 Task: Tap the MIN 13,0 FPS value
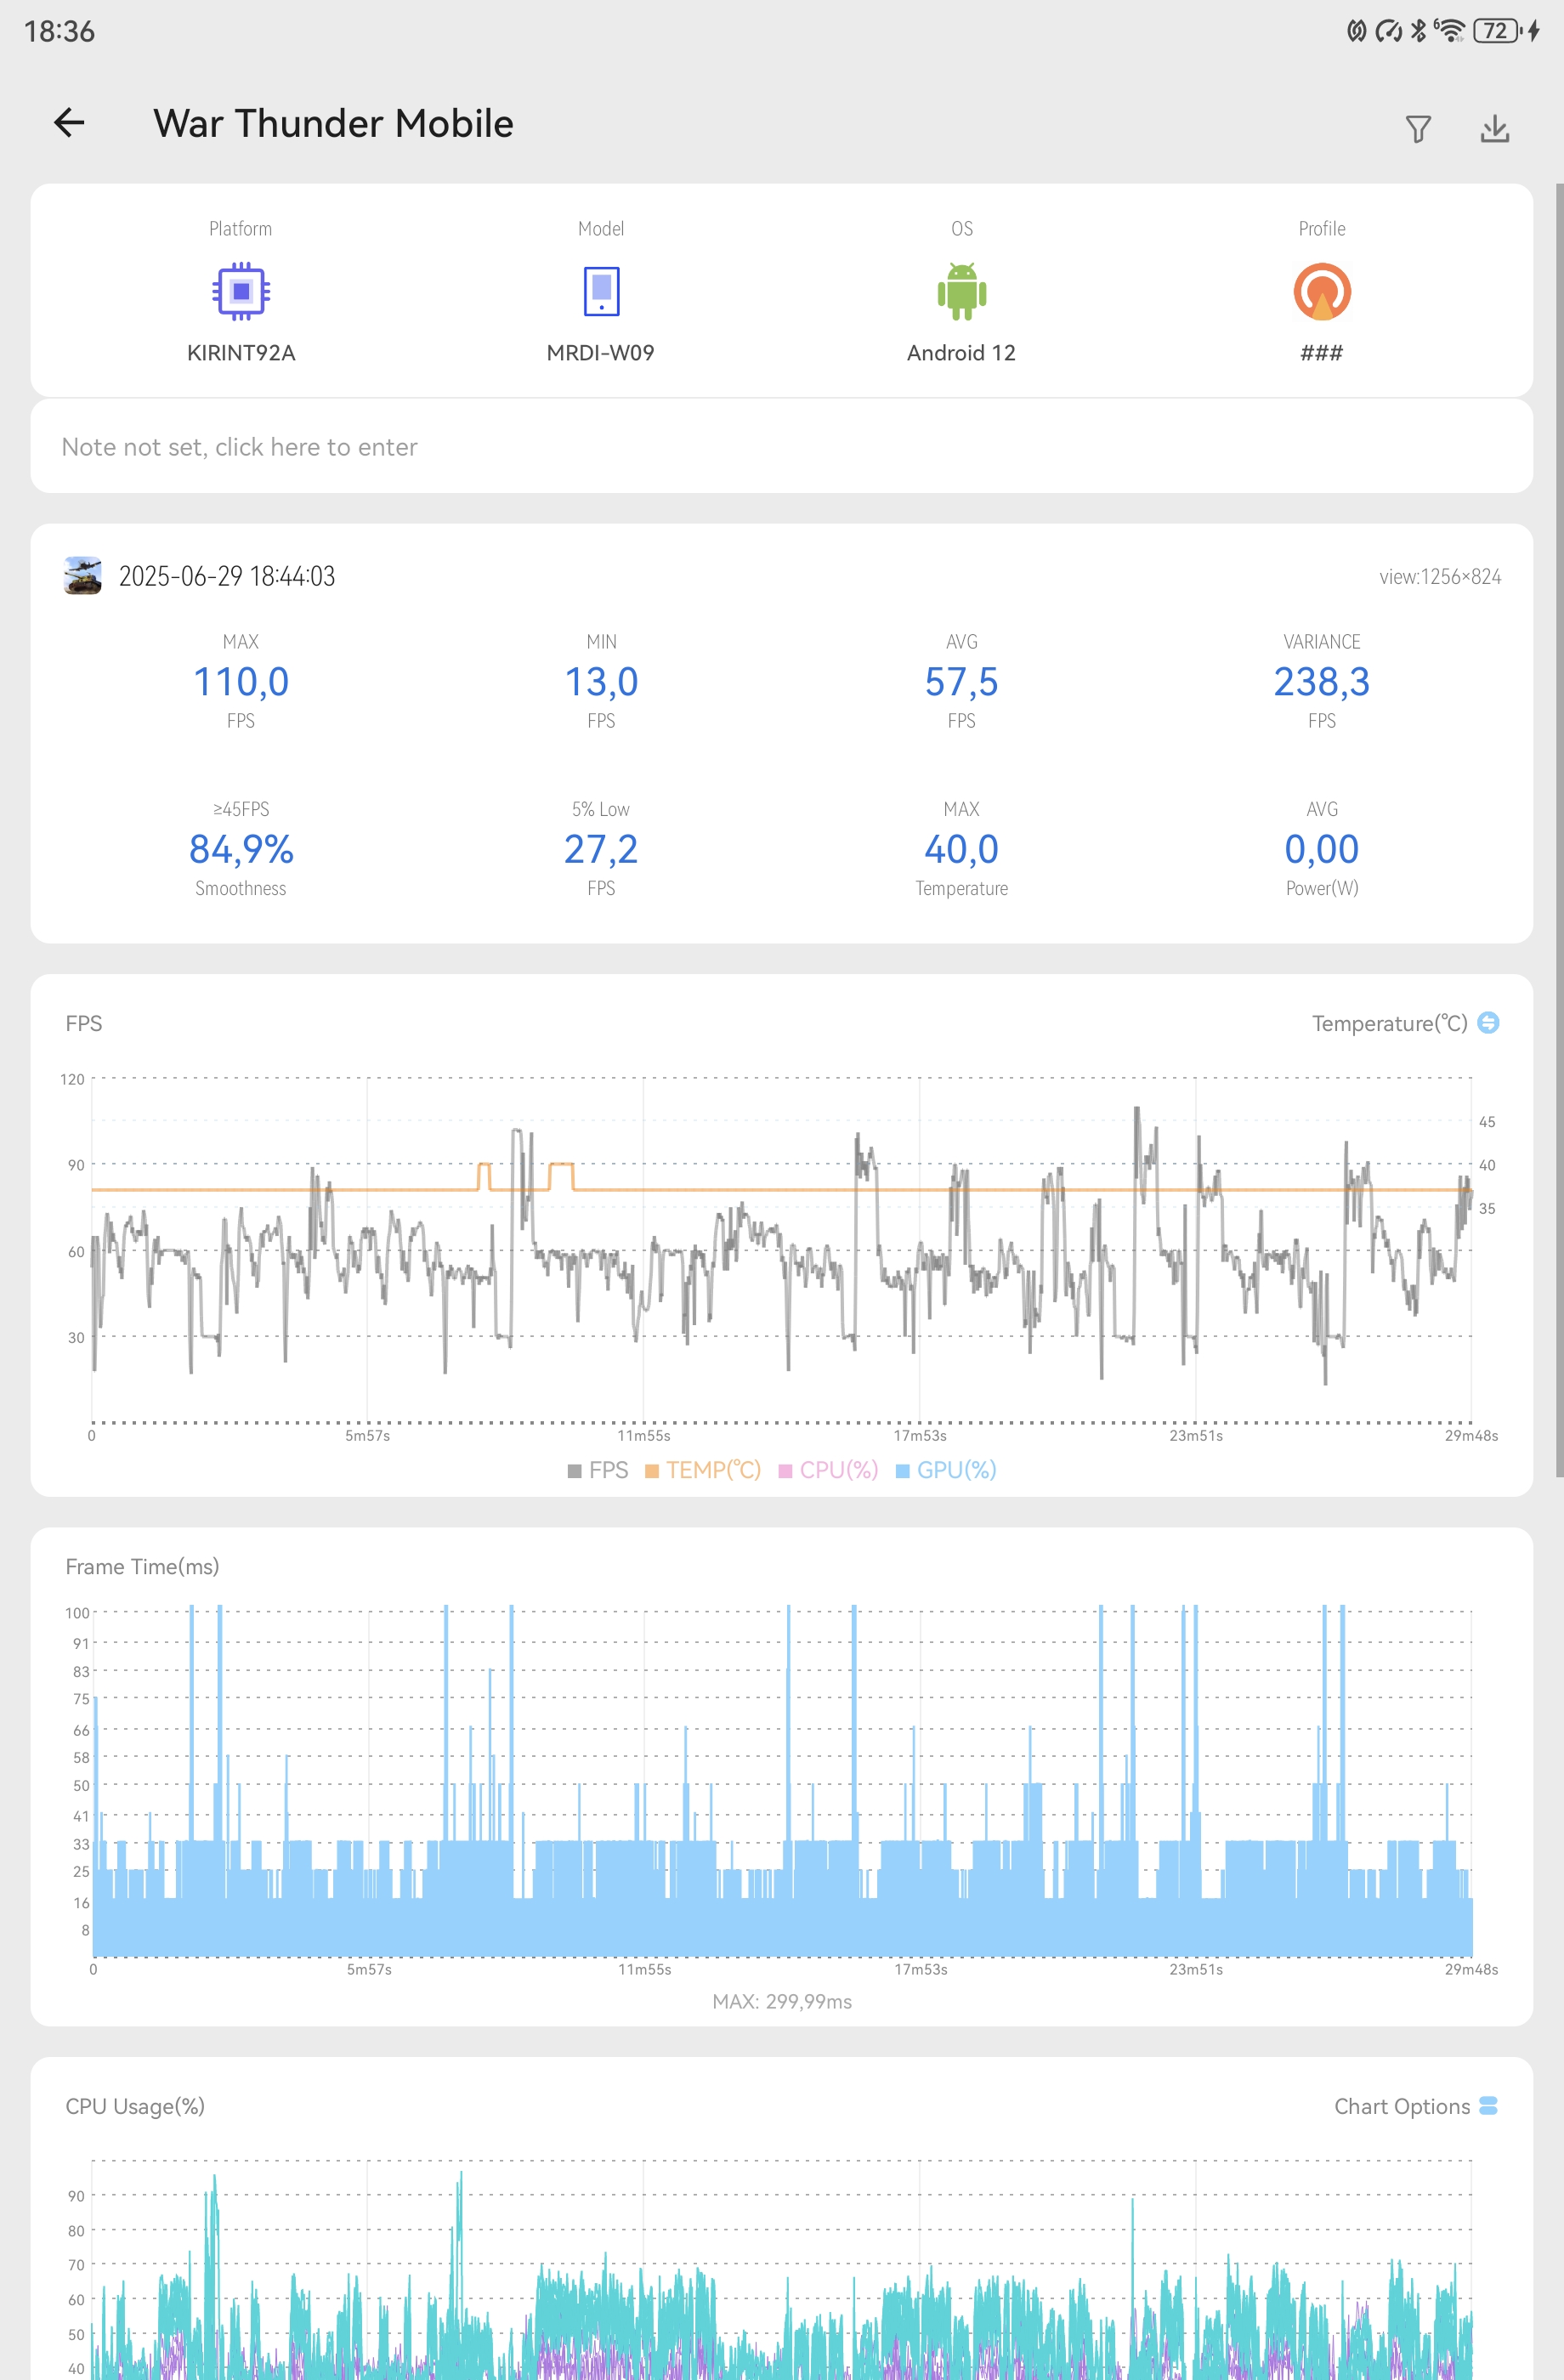[601, 682]
